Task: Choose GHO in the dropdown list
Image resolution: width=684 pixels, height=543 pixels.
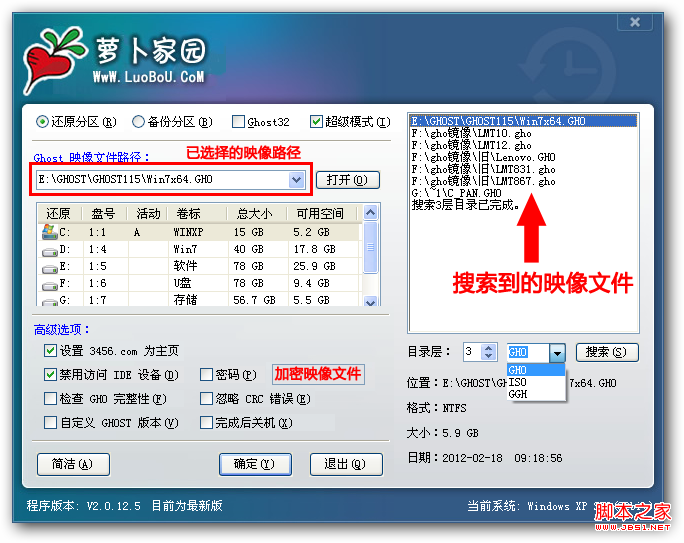Action: (x=536, y=370)
